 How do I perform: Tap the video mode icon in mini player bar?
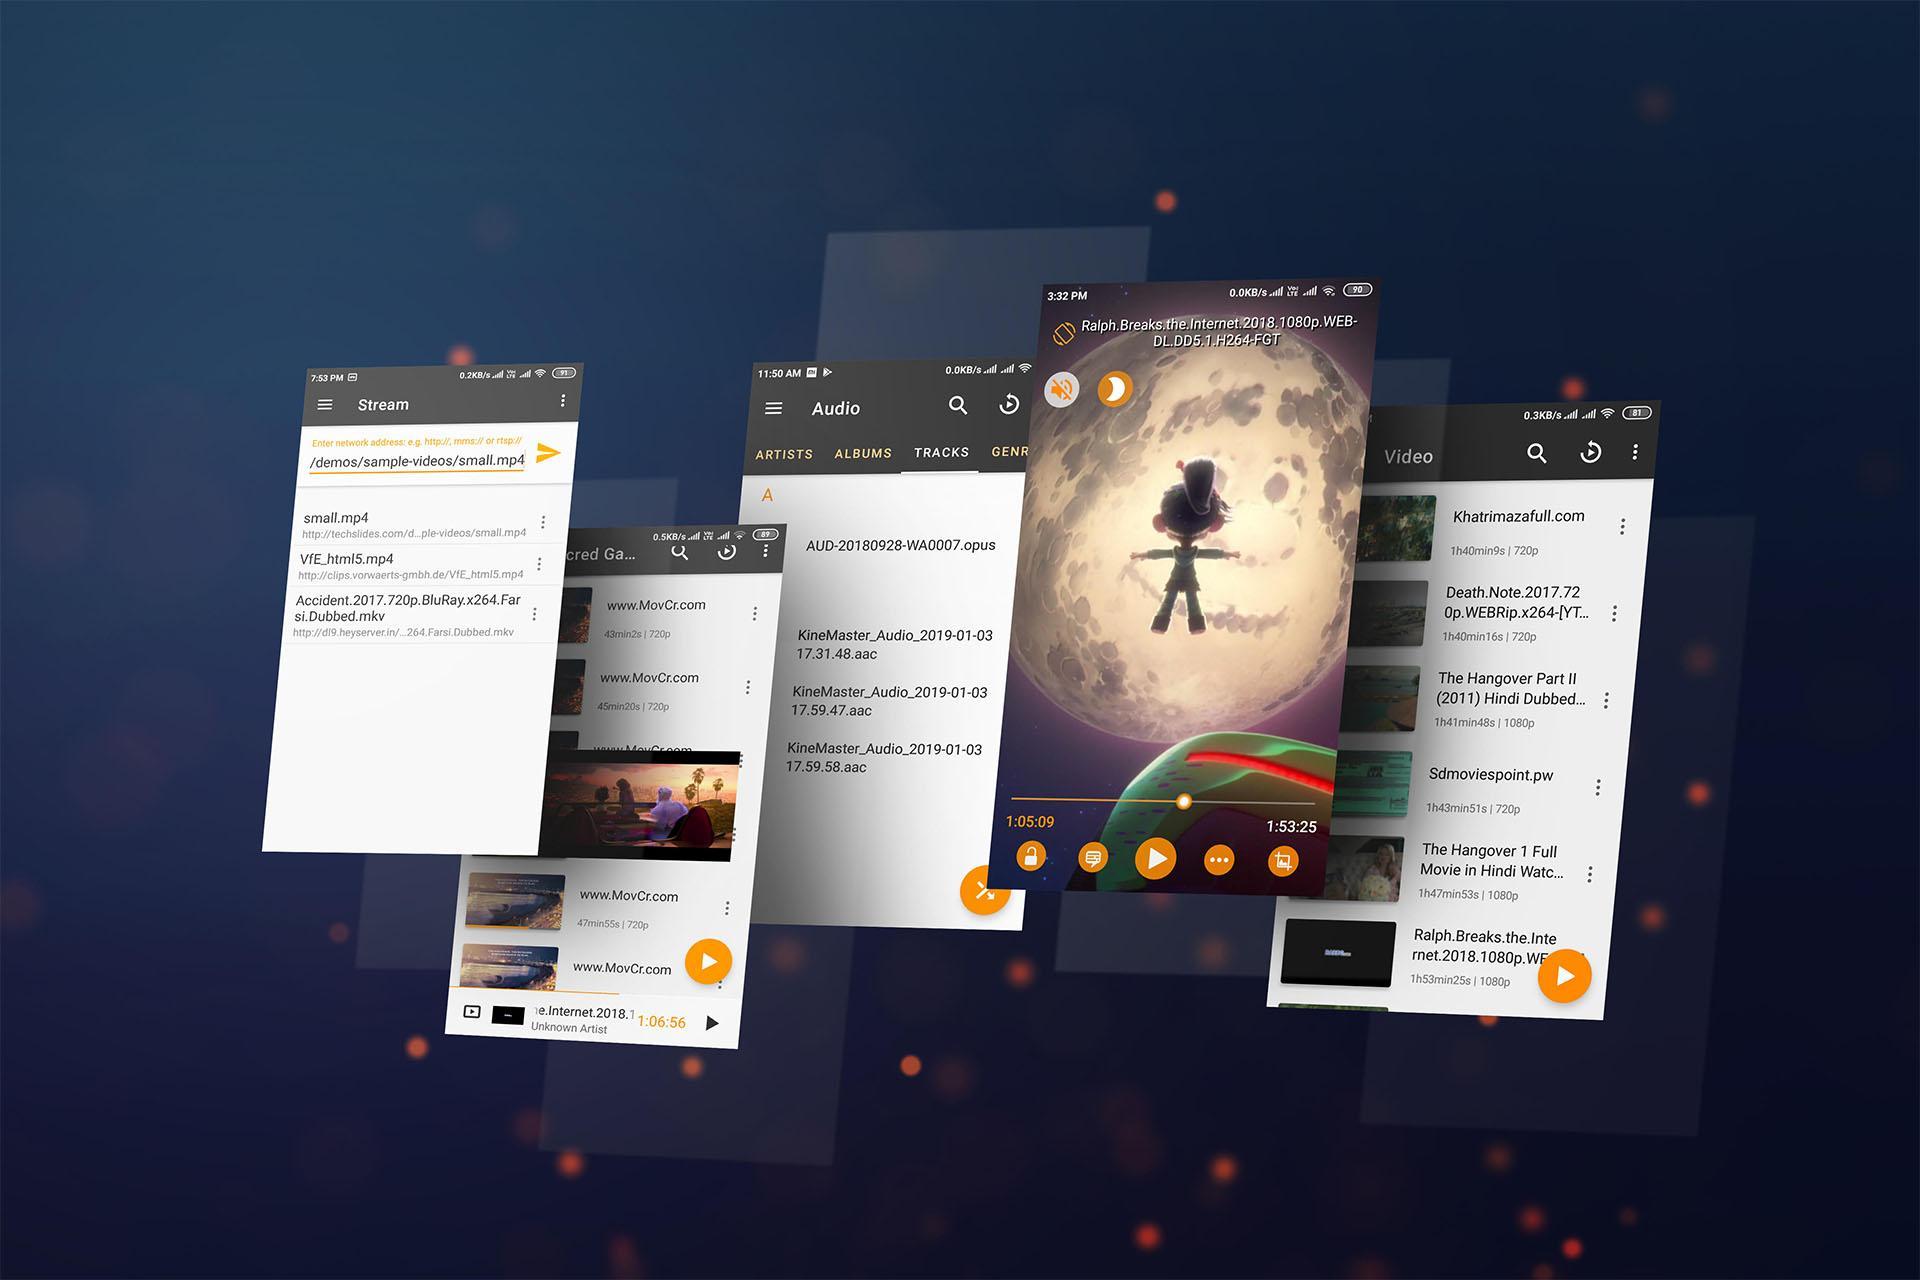(x=472, y=1012)
